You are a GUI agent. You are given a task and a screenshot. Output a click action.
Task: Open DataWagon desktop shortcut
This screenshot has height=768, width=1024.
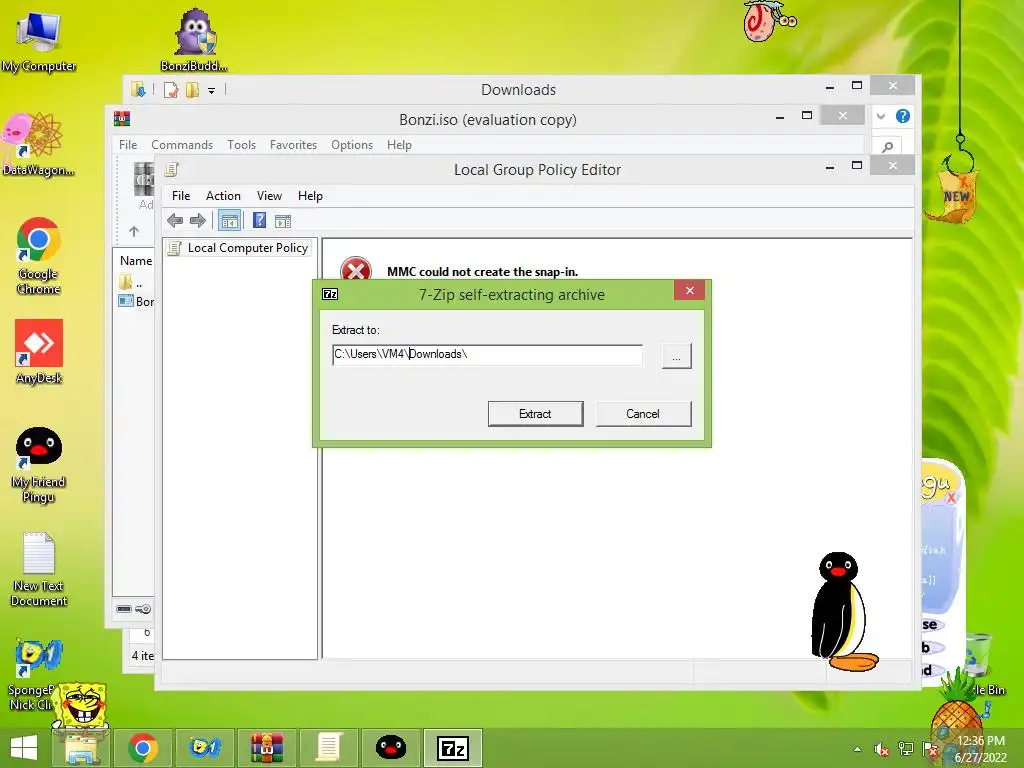pos(38,144)
